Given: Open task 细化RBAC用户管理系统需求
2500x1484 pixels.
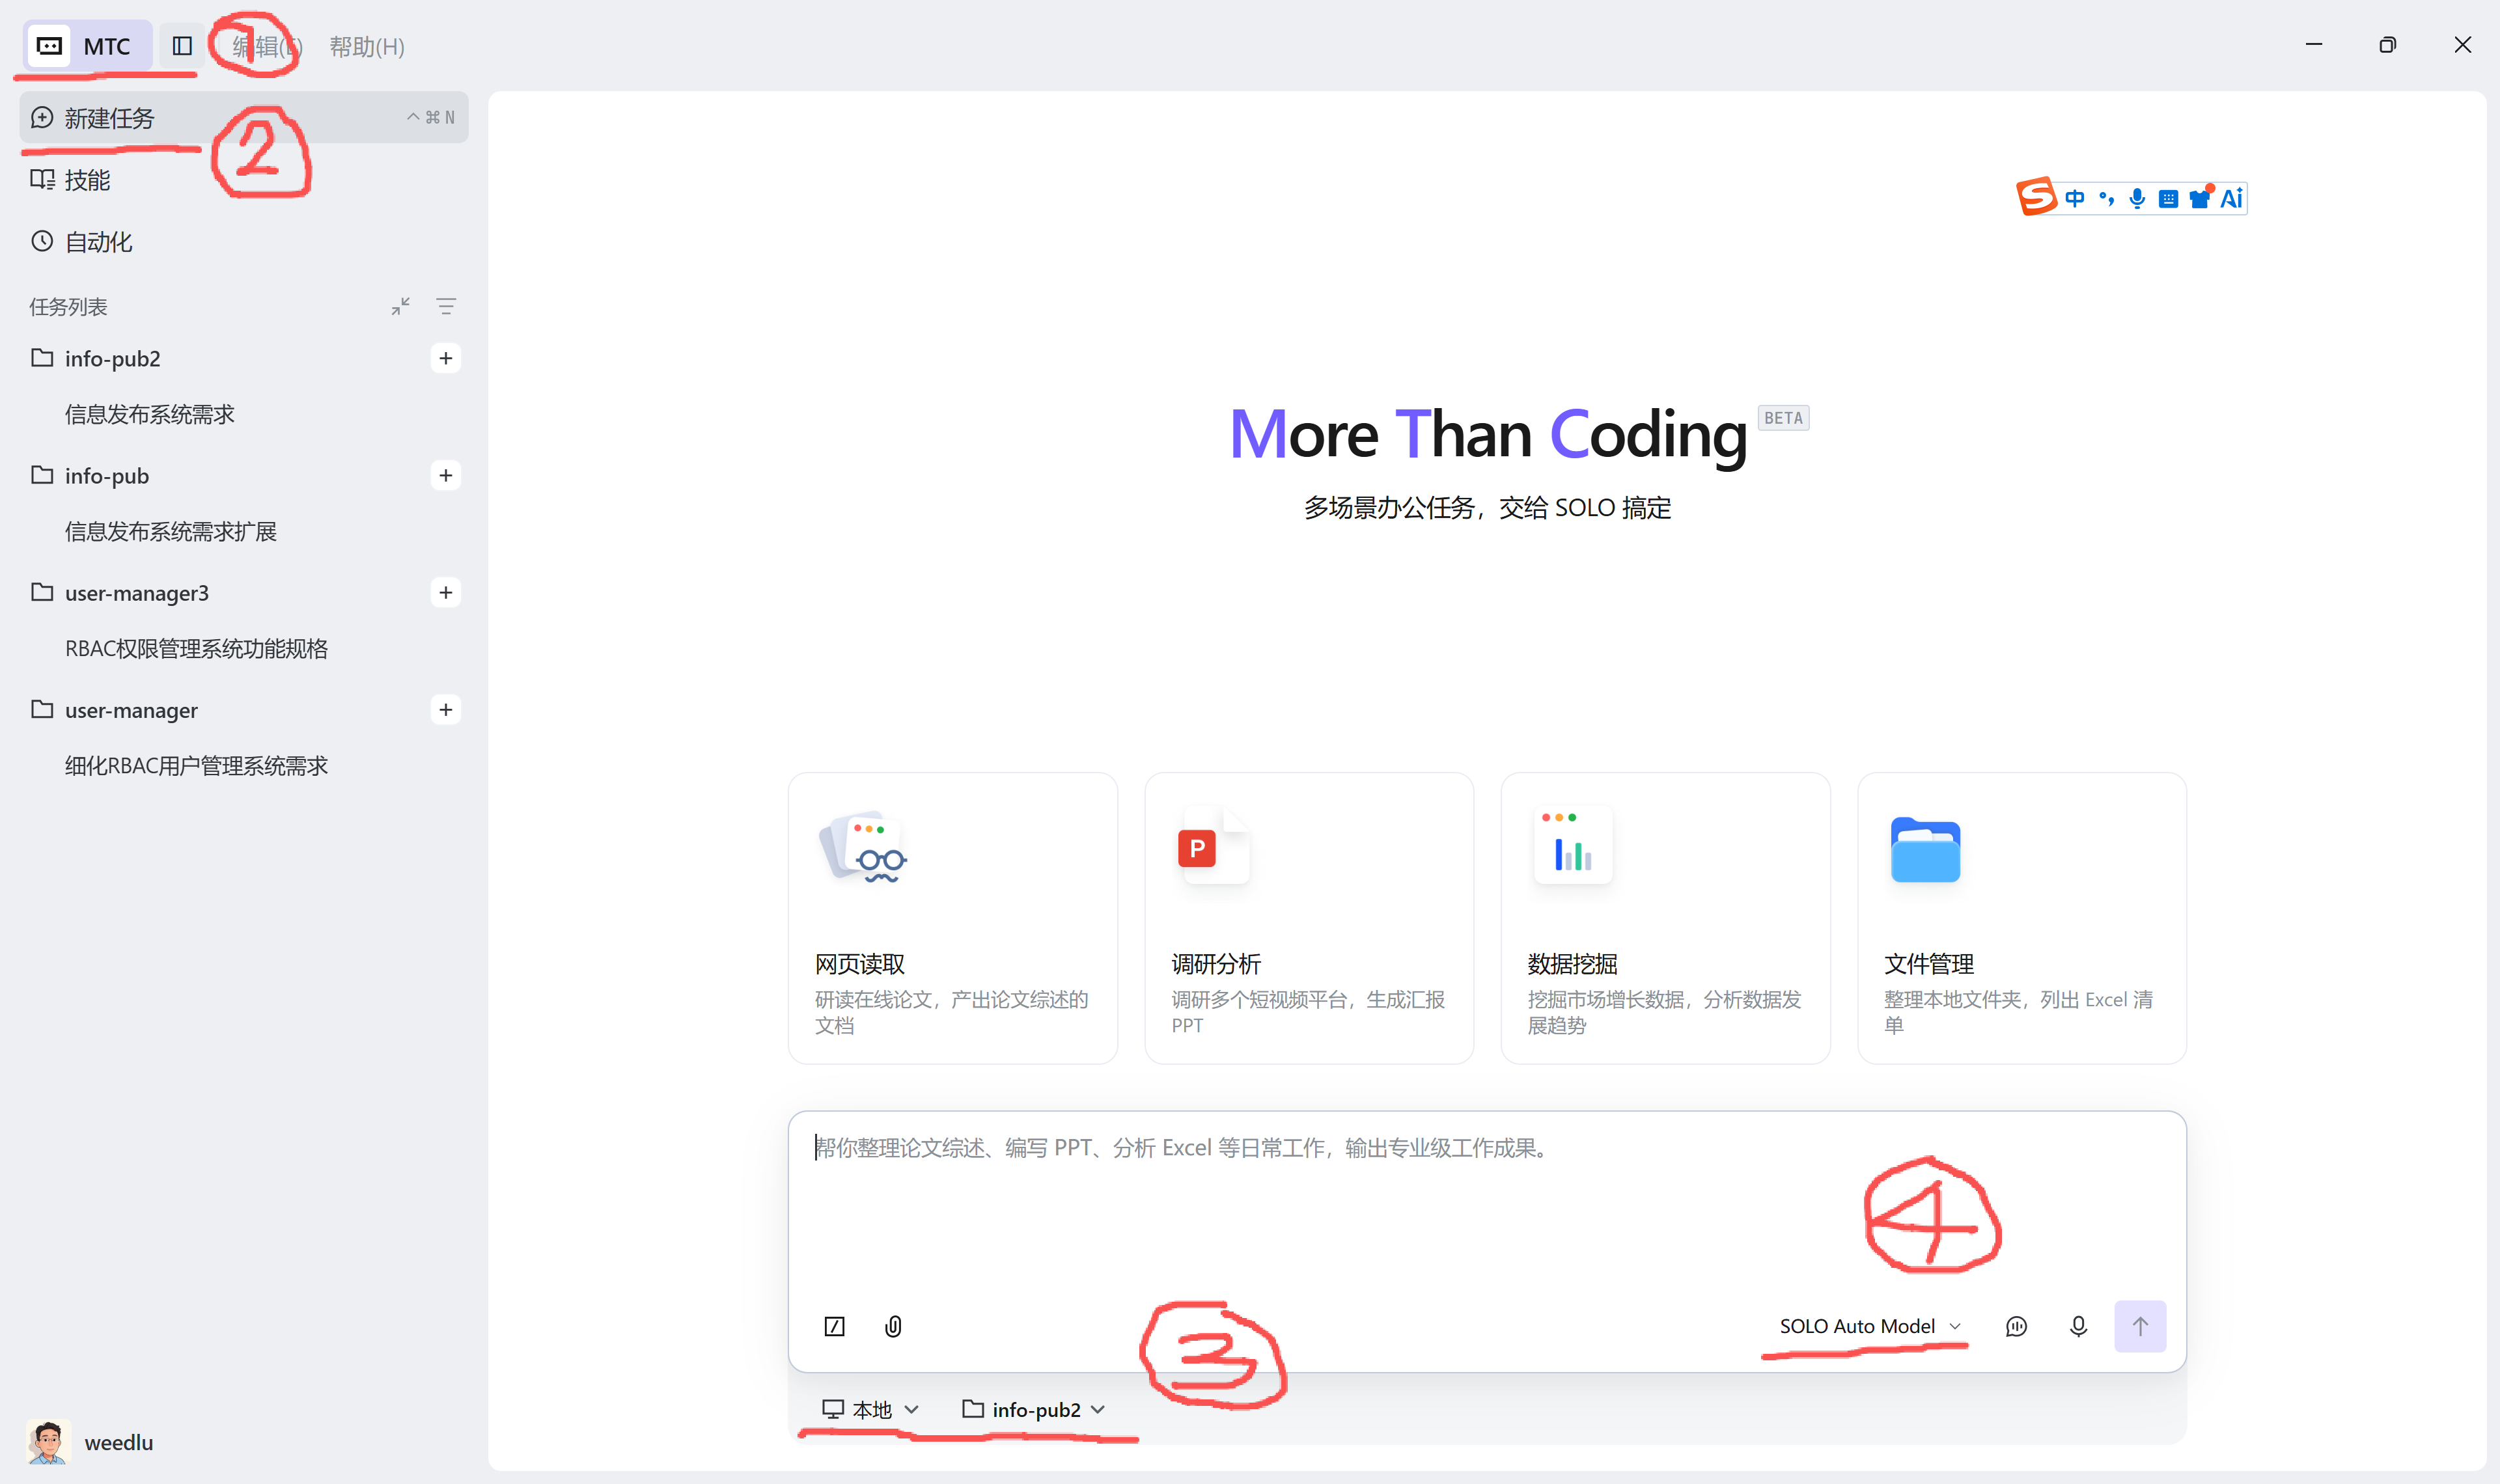Looking at the screenshot, I should point(197,766).
